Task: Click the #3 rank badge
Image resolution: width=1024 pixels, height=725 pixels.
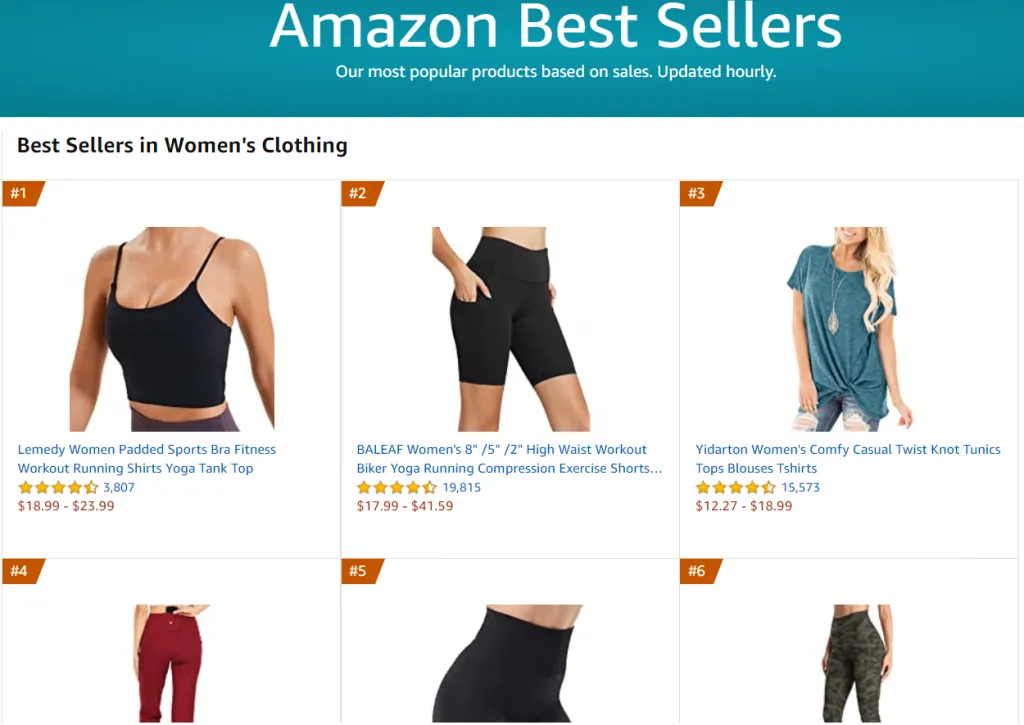Action: click(x=701, y=193)
